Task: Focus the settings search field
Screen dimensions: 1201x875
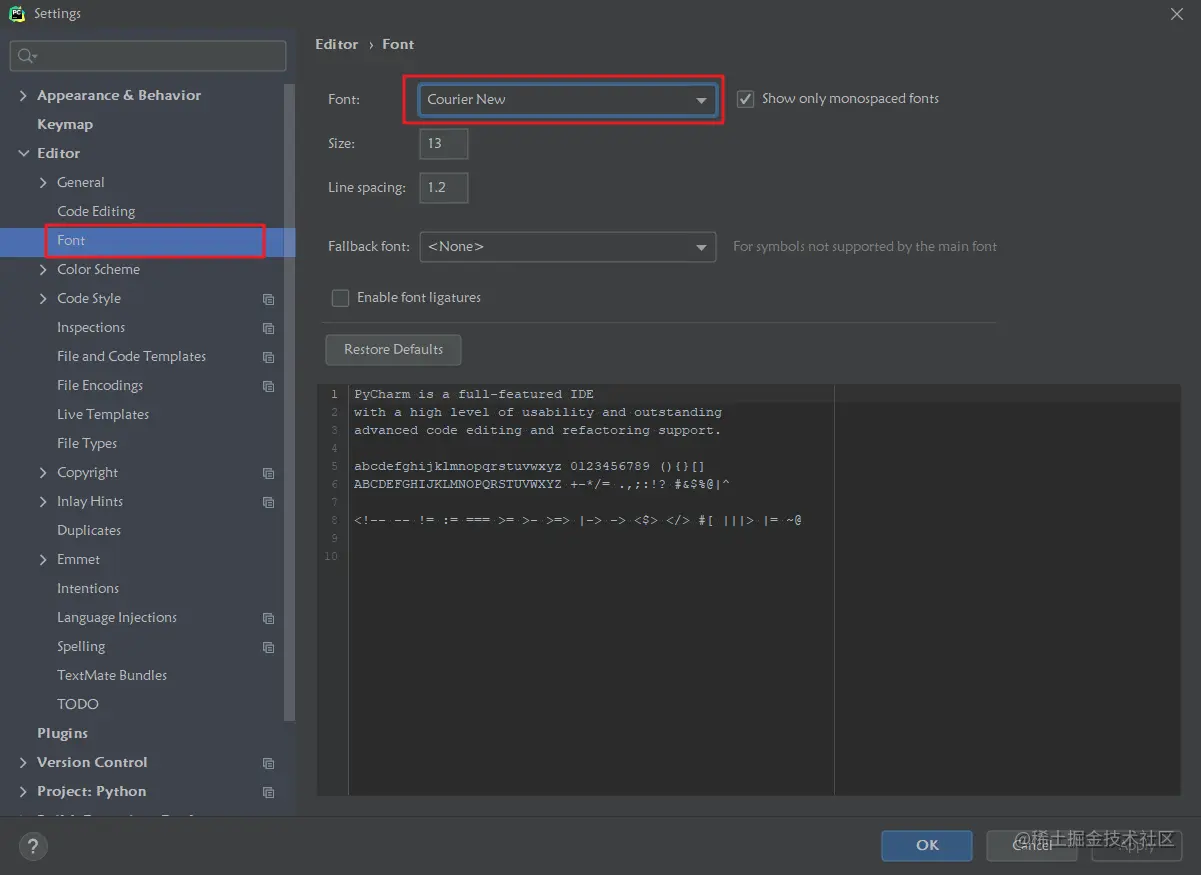Action: click(x=148, y=56)
